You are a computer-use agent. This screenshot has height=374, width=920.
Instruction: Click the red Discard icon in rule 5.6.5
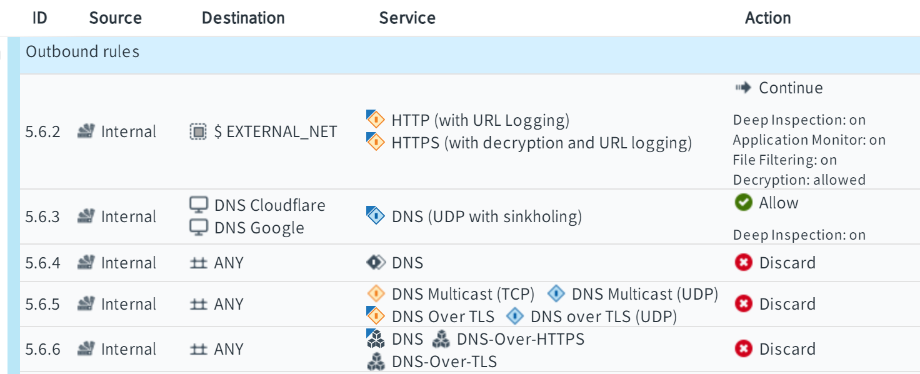[743, 304]
